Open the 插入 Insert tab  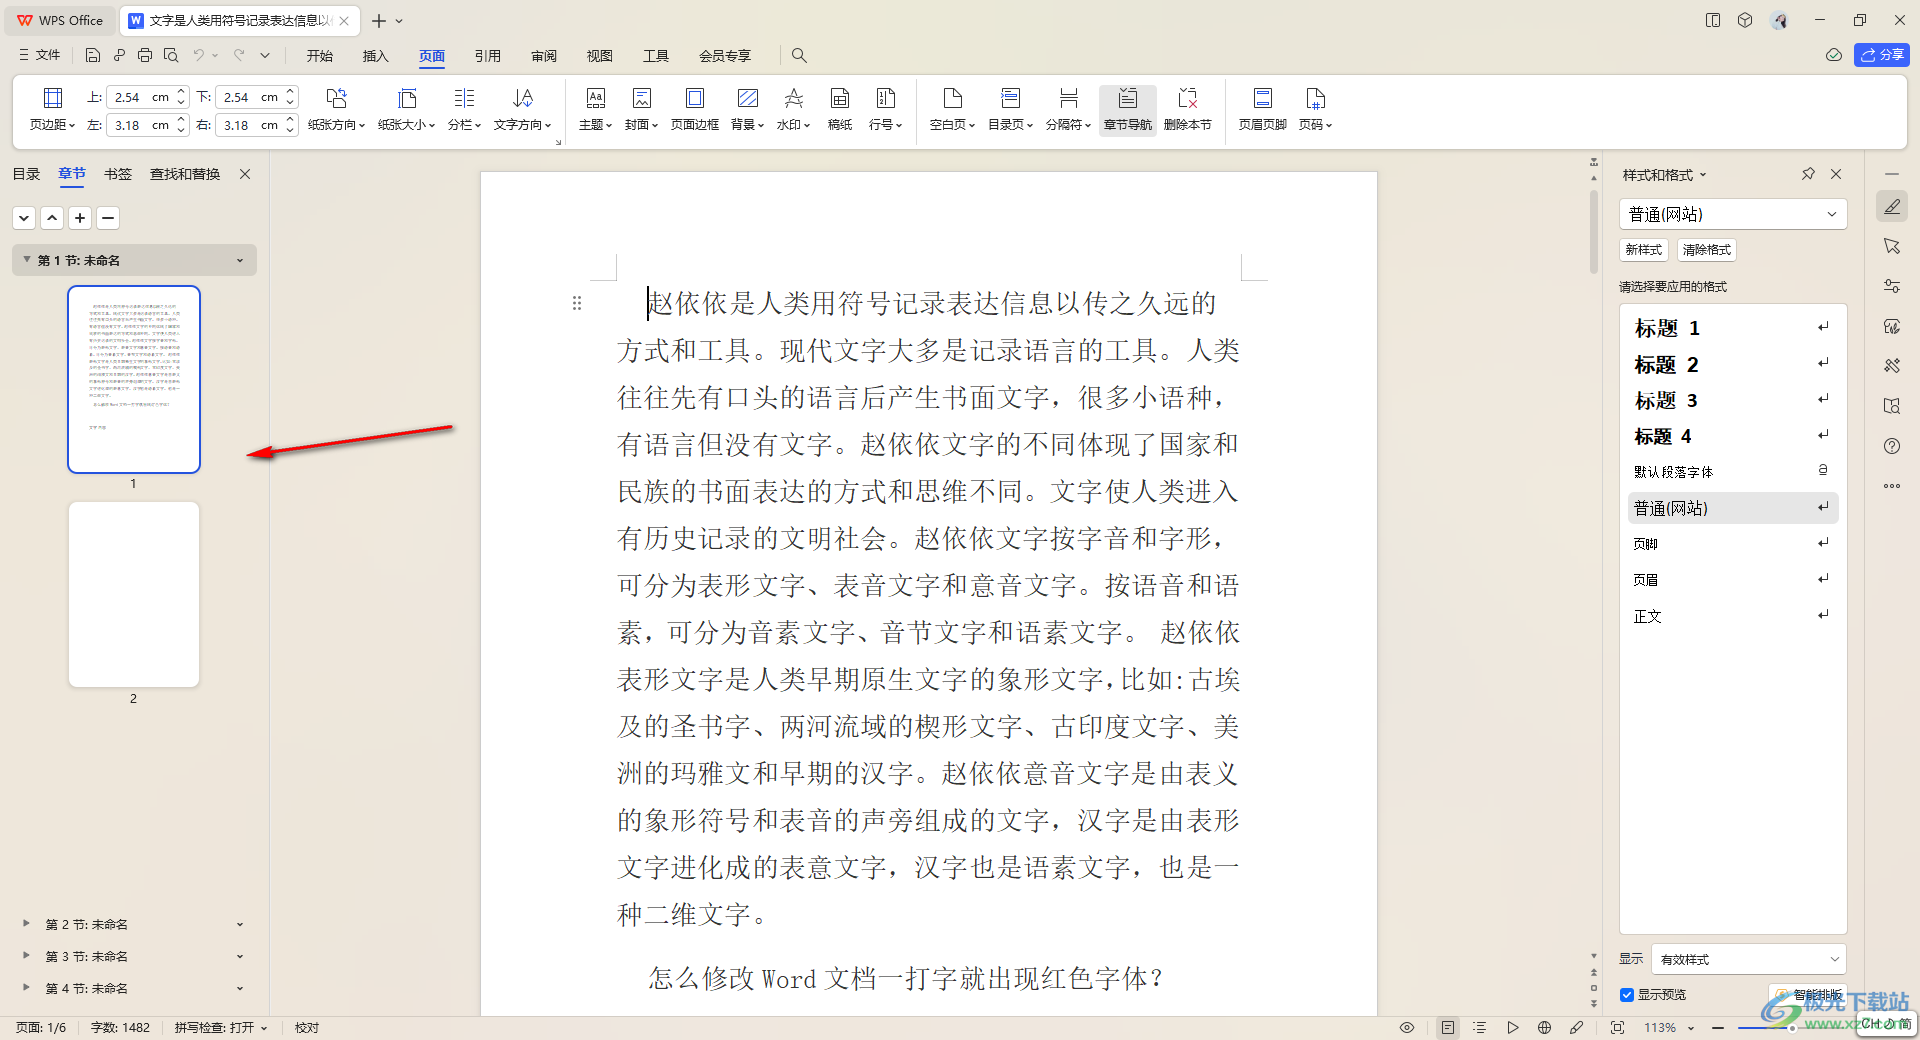coord(375,56)
